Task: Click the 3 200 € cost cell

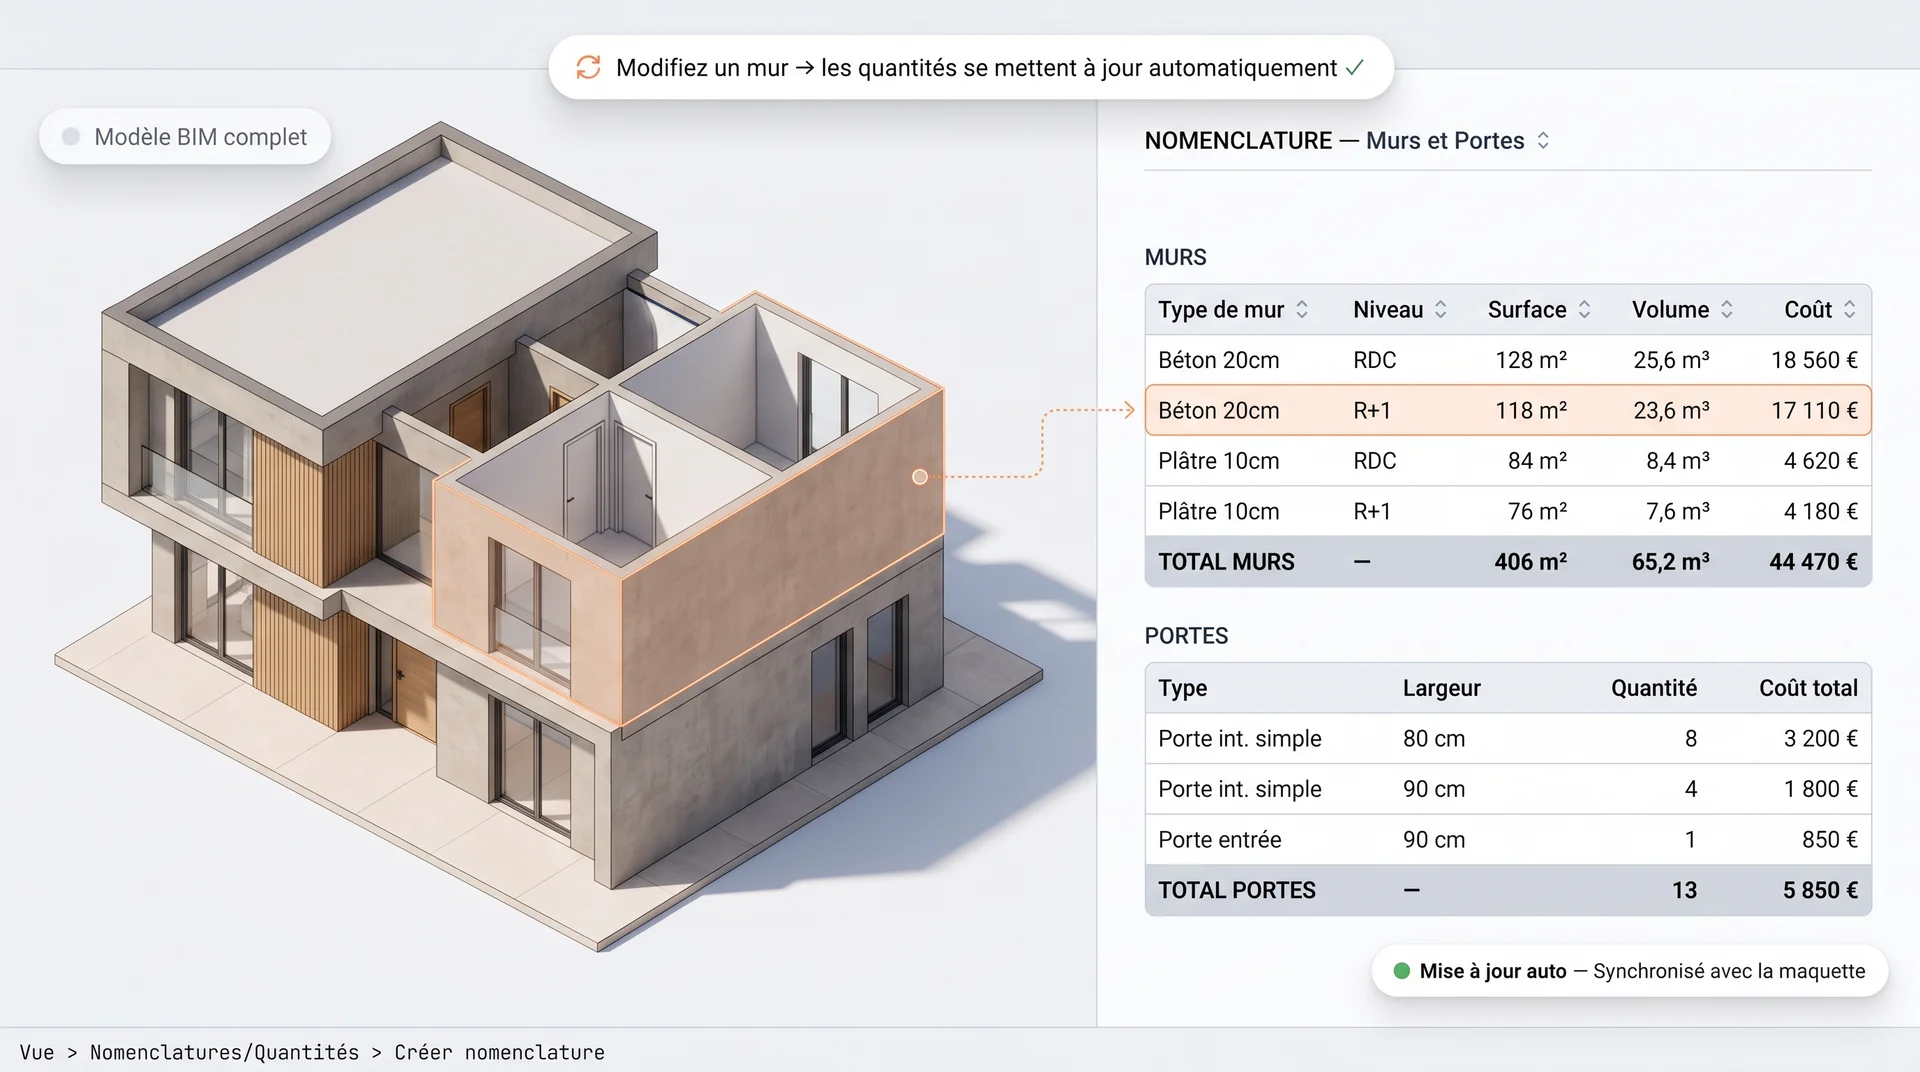Action: point(1821,739)
